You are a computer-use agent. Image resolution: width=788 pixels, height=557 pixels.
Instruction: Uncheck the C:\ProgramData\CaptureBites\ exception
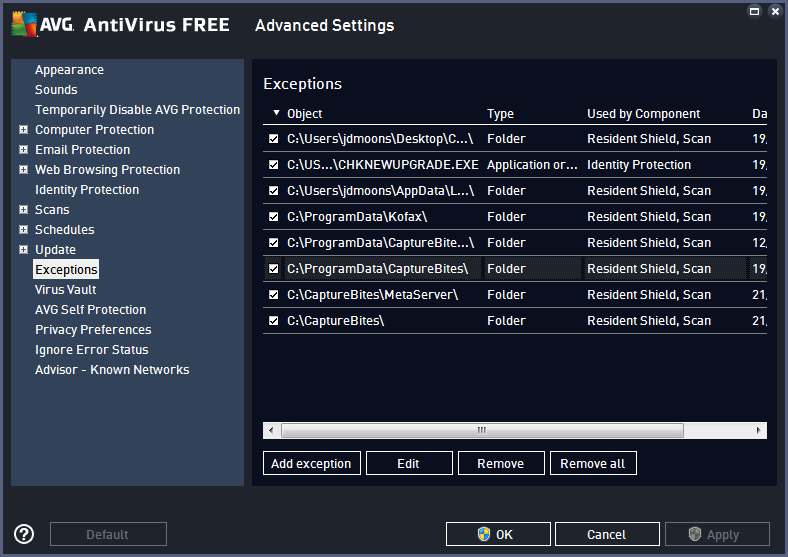click(x=273, y=269)
